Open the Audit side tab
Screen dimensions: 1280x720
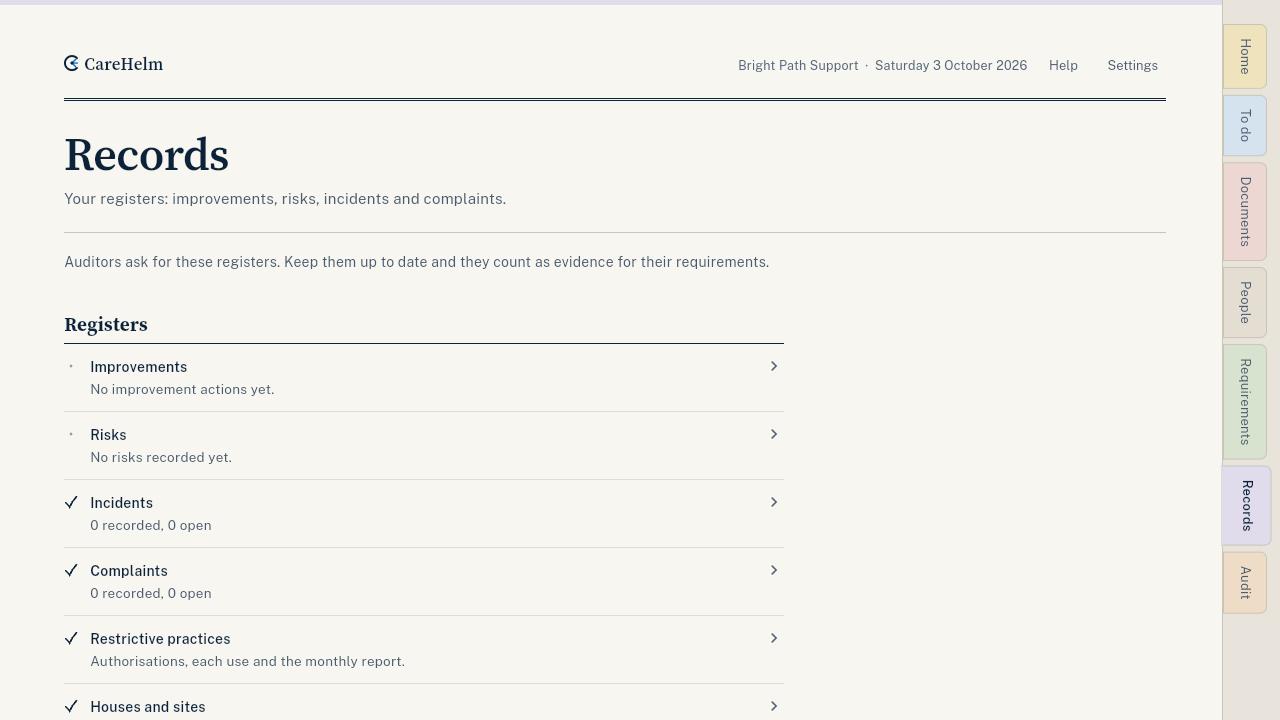pyautogui.click(x=1245, y=582)
